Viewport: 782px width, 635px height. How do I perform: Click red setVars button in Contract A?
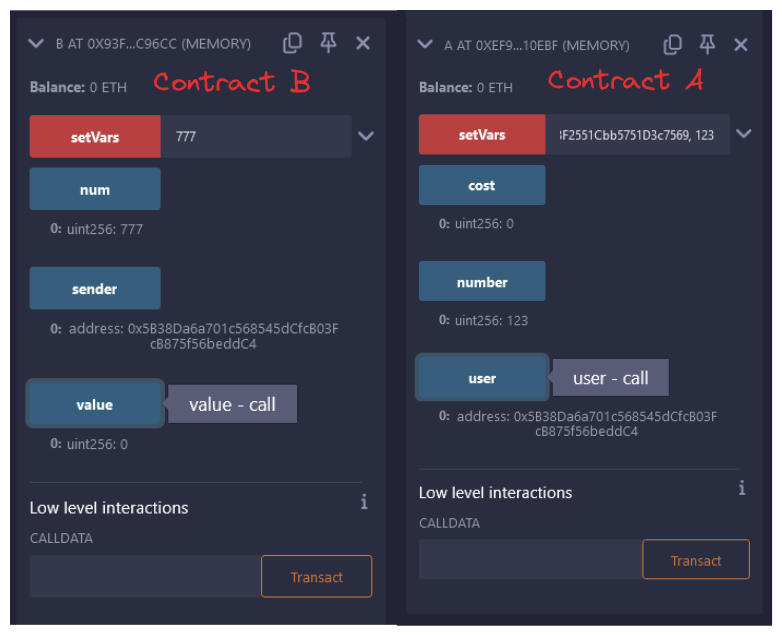482,135
